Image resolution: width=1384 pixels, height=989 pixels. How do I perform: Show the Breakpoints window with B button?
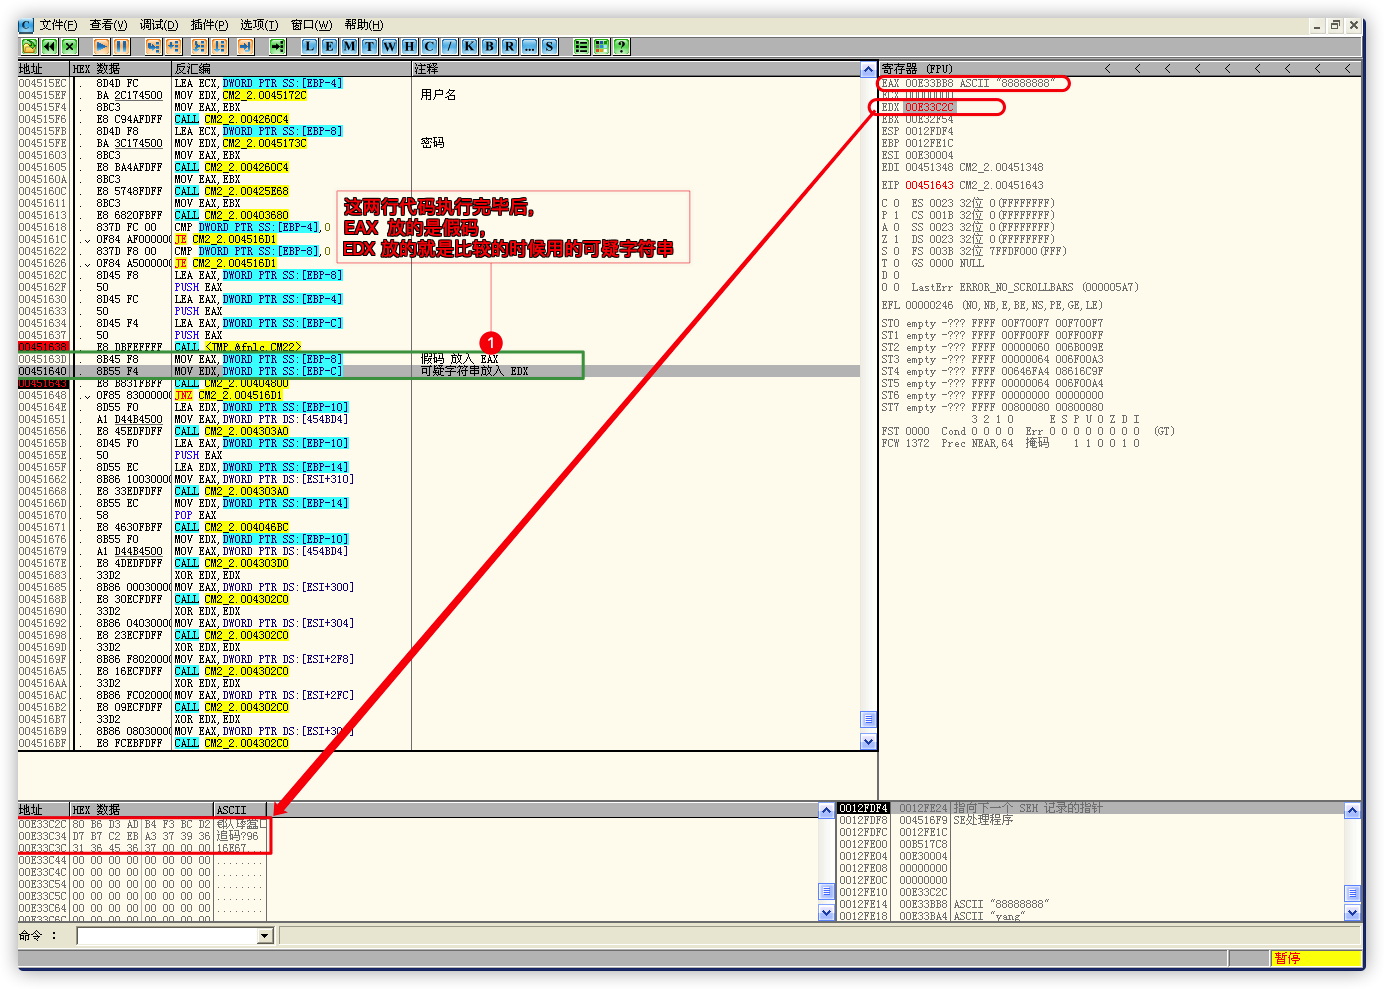(489, 46)
